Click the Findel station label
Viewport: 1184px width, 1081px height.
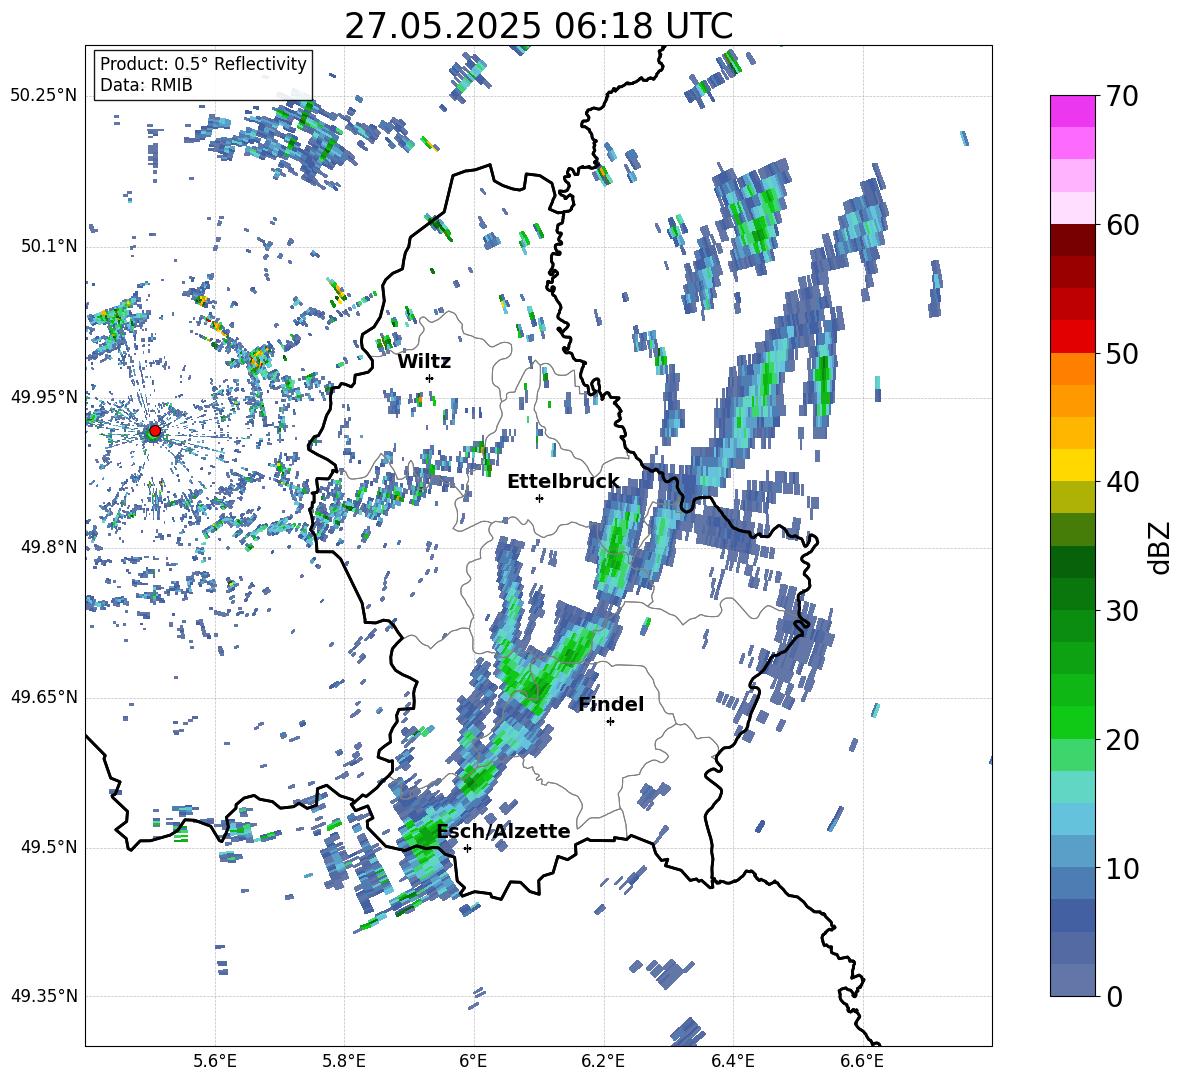pyautogui.click(x=611, y=704)
